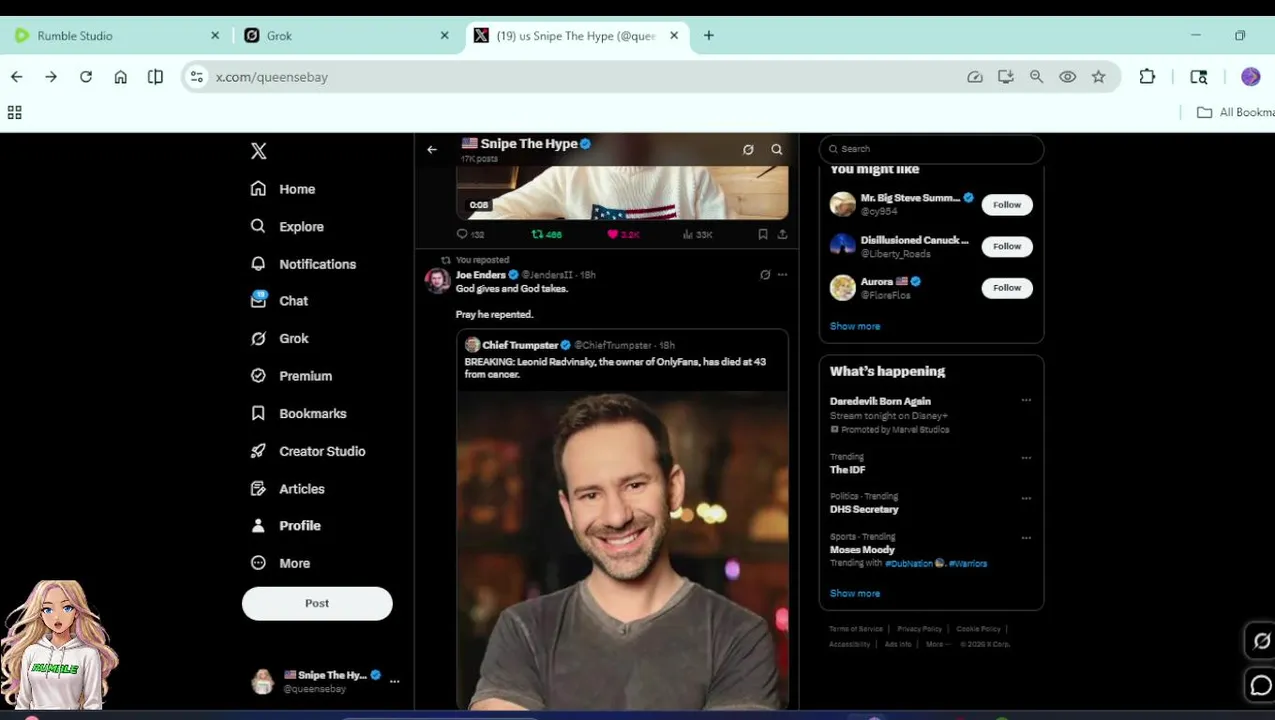
Task: Open the browser extensions puzzle icon
Action: tap(1147, 77)
